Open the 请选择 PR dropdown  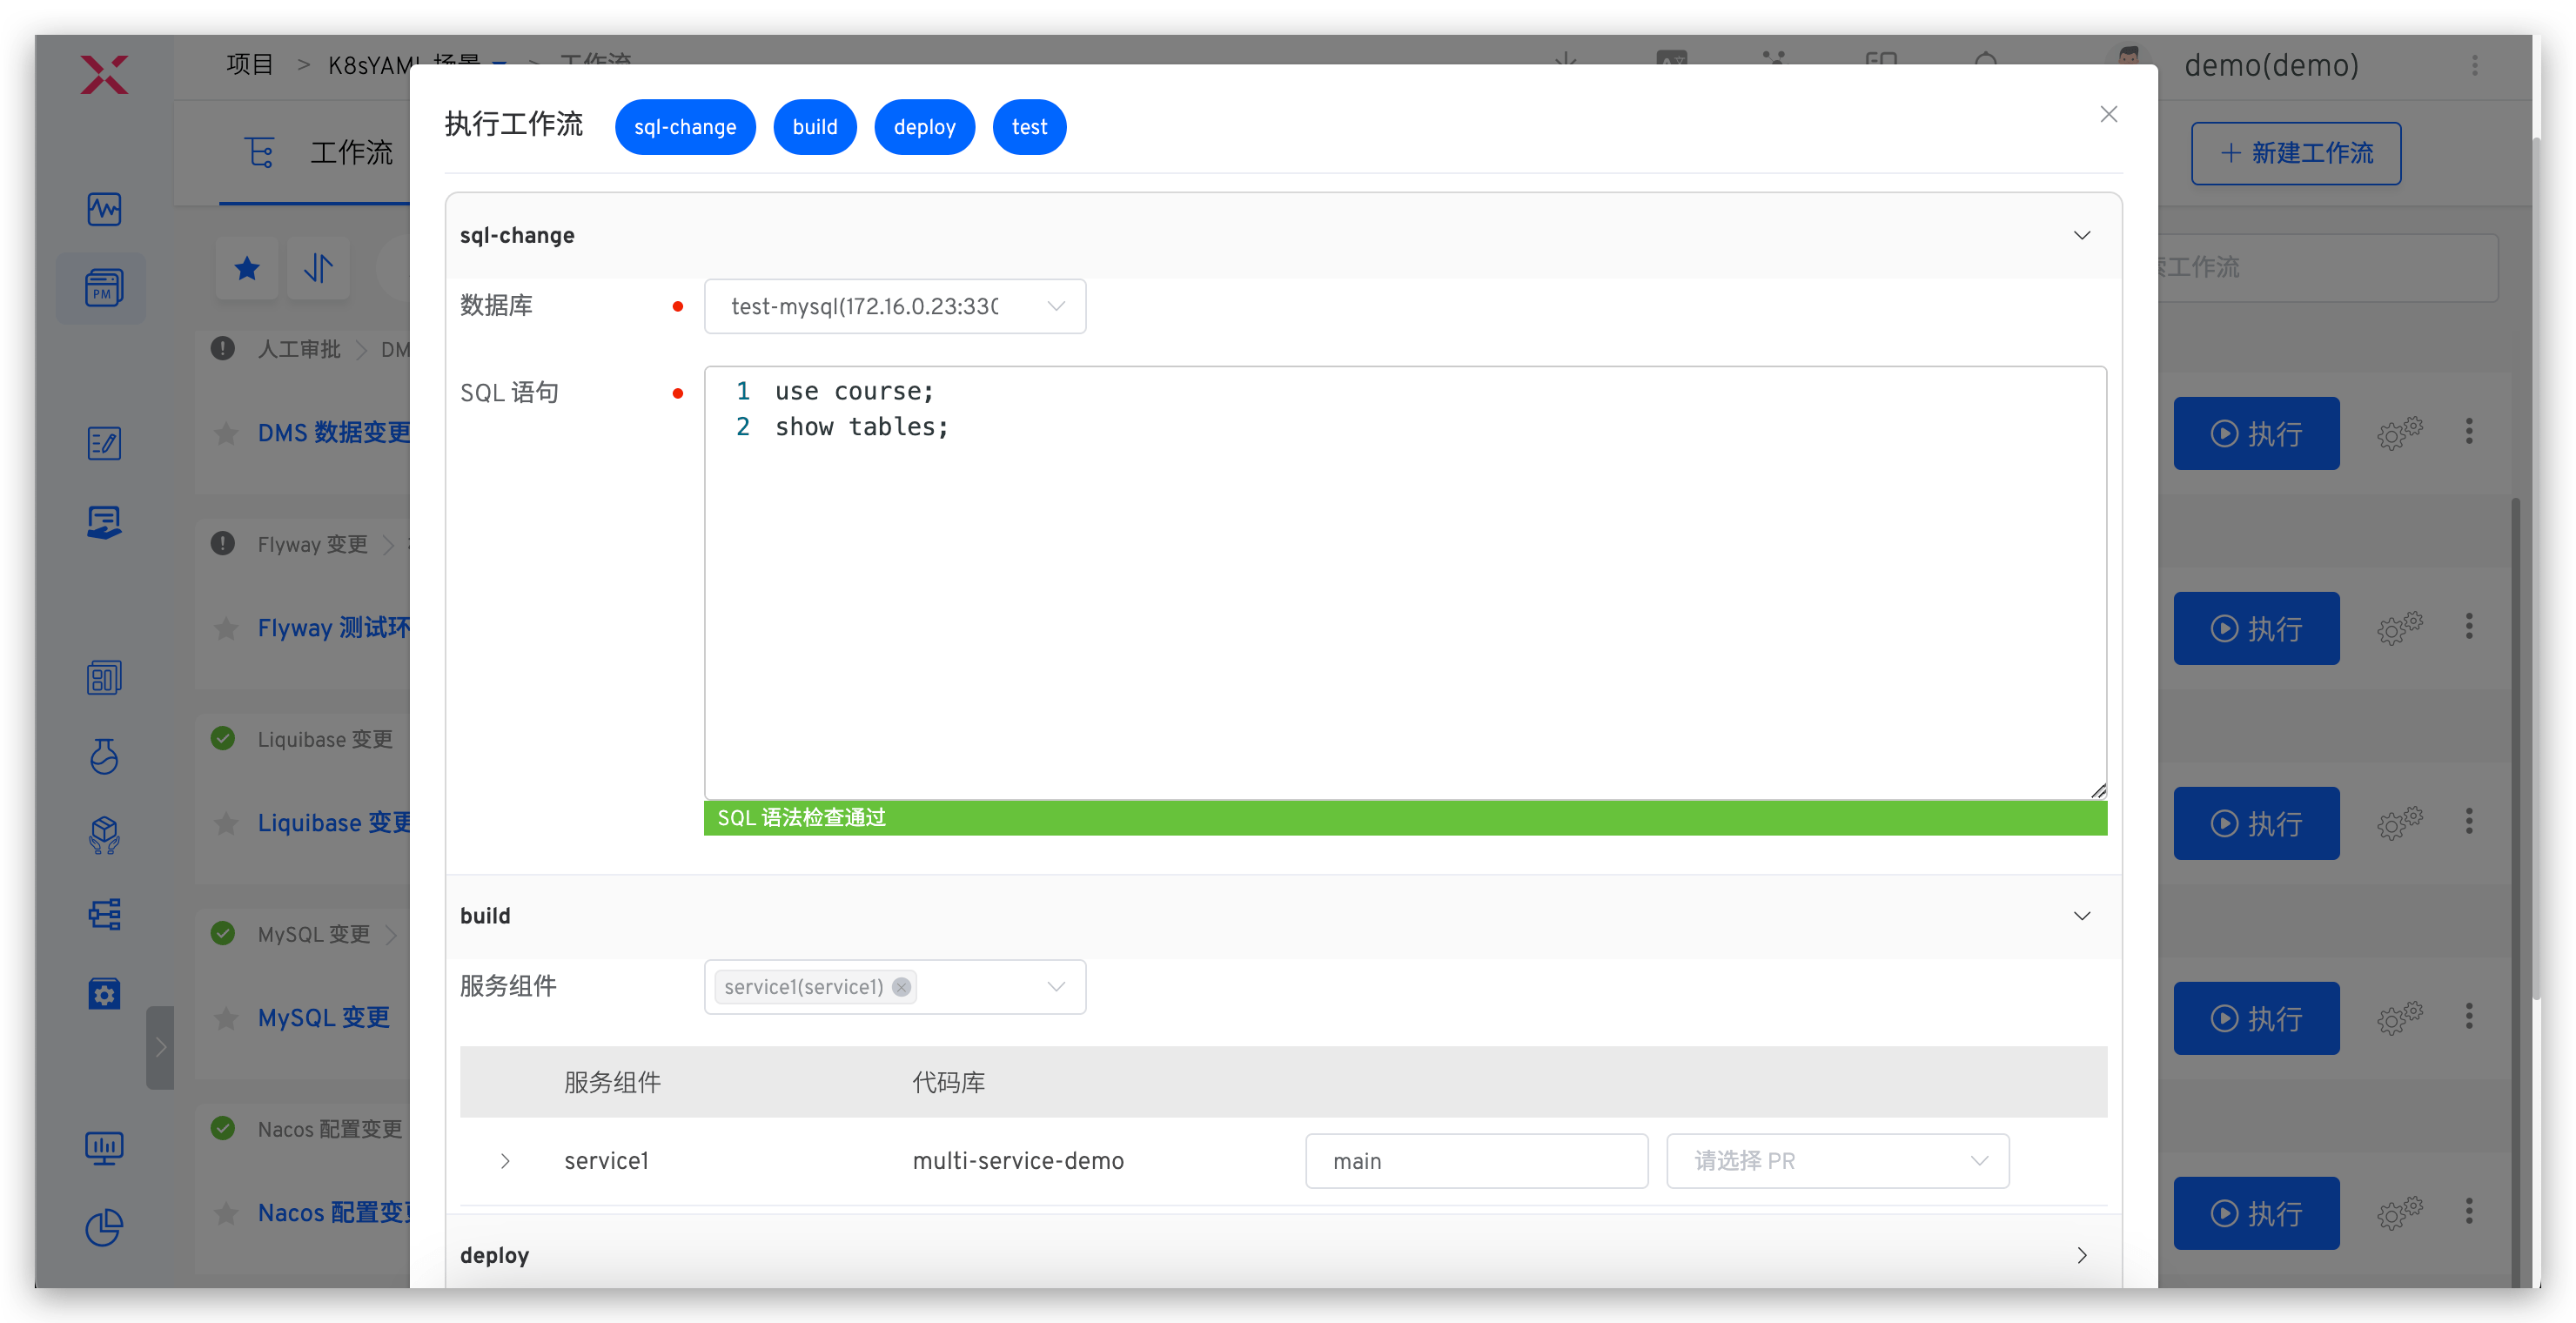point(1837,1161)
